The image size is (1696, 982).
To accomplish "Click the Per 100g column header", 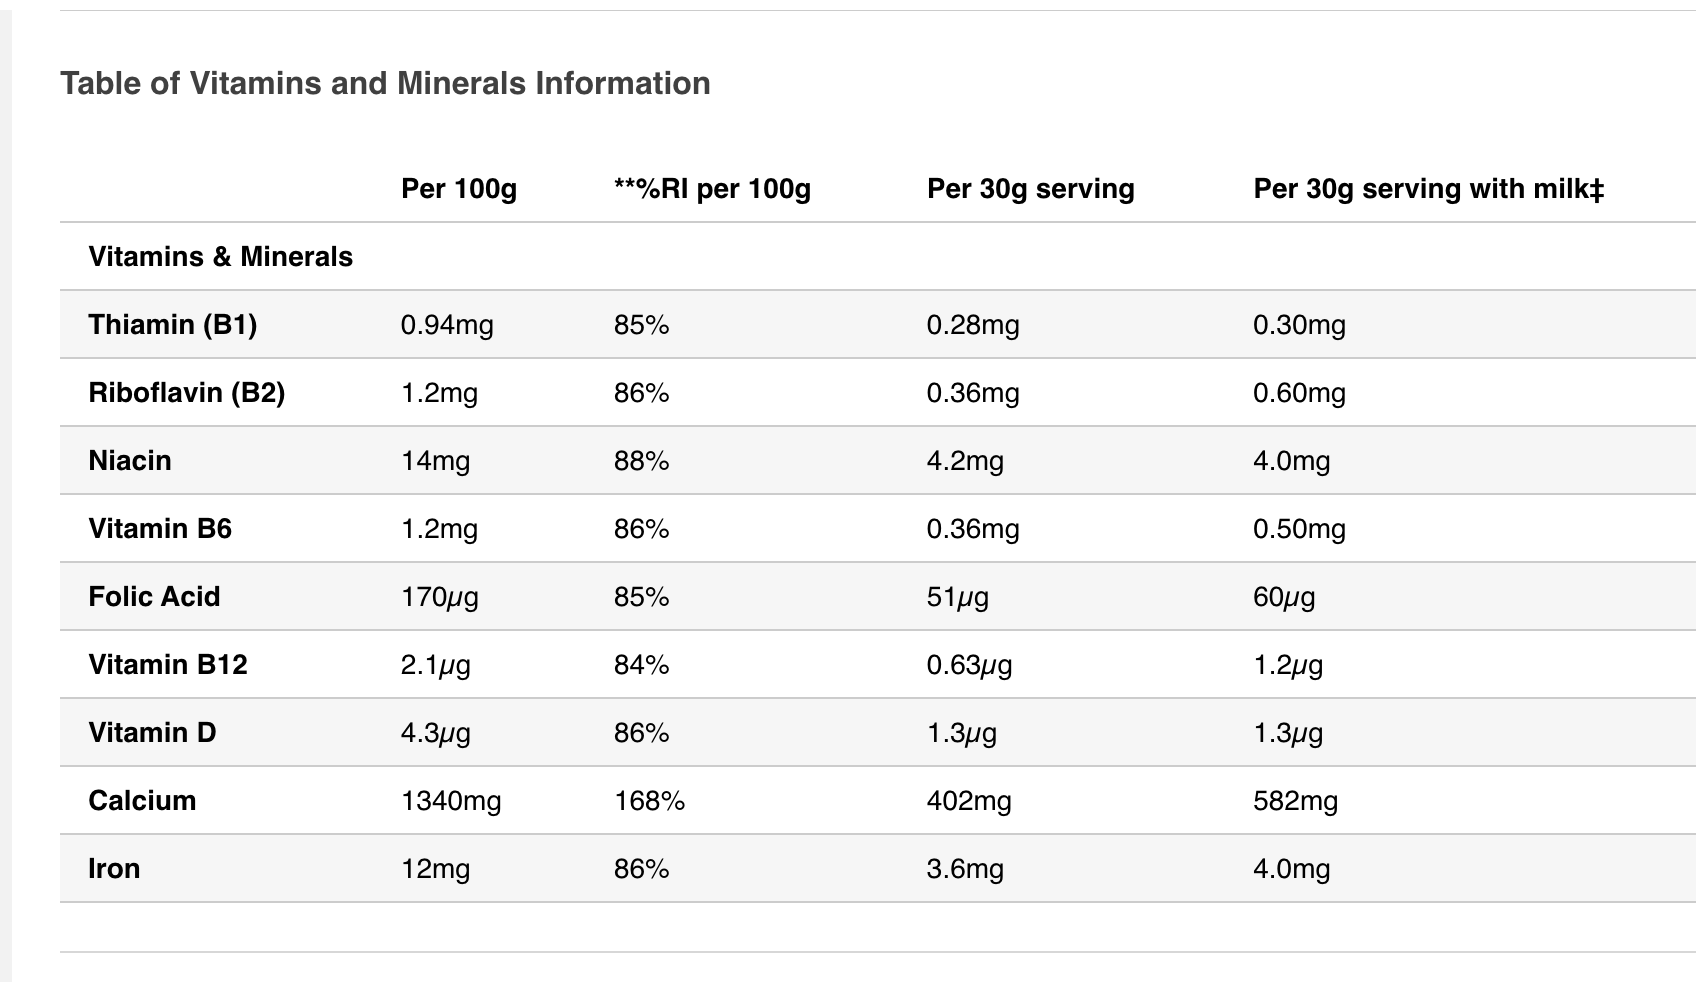I will [458, 189].
